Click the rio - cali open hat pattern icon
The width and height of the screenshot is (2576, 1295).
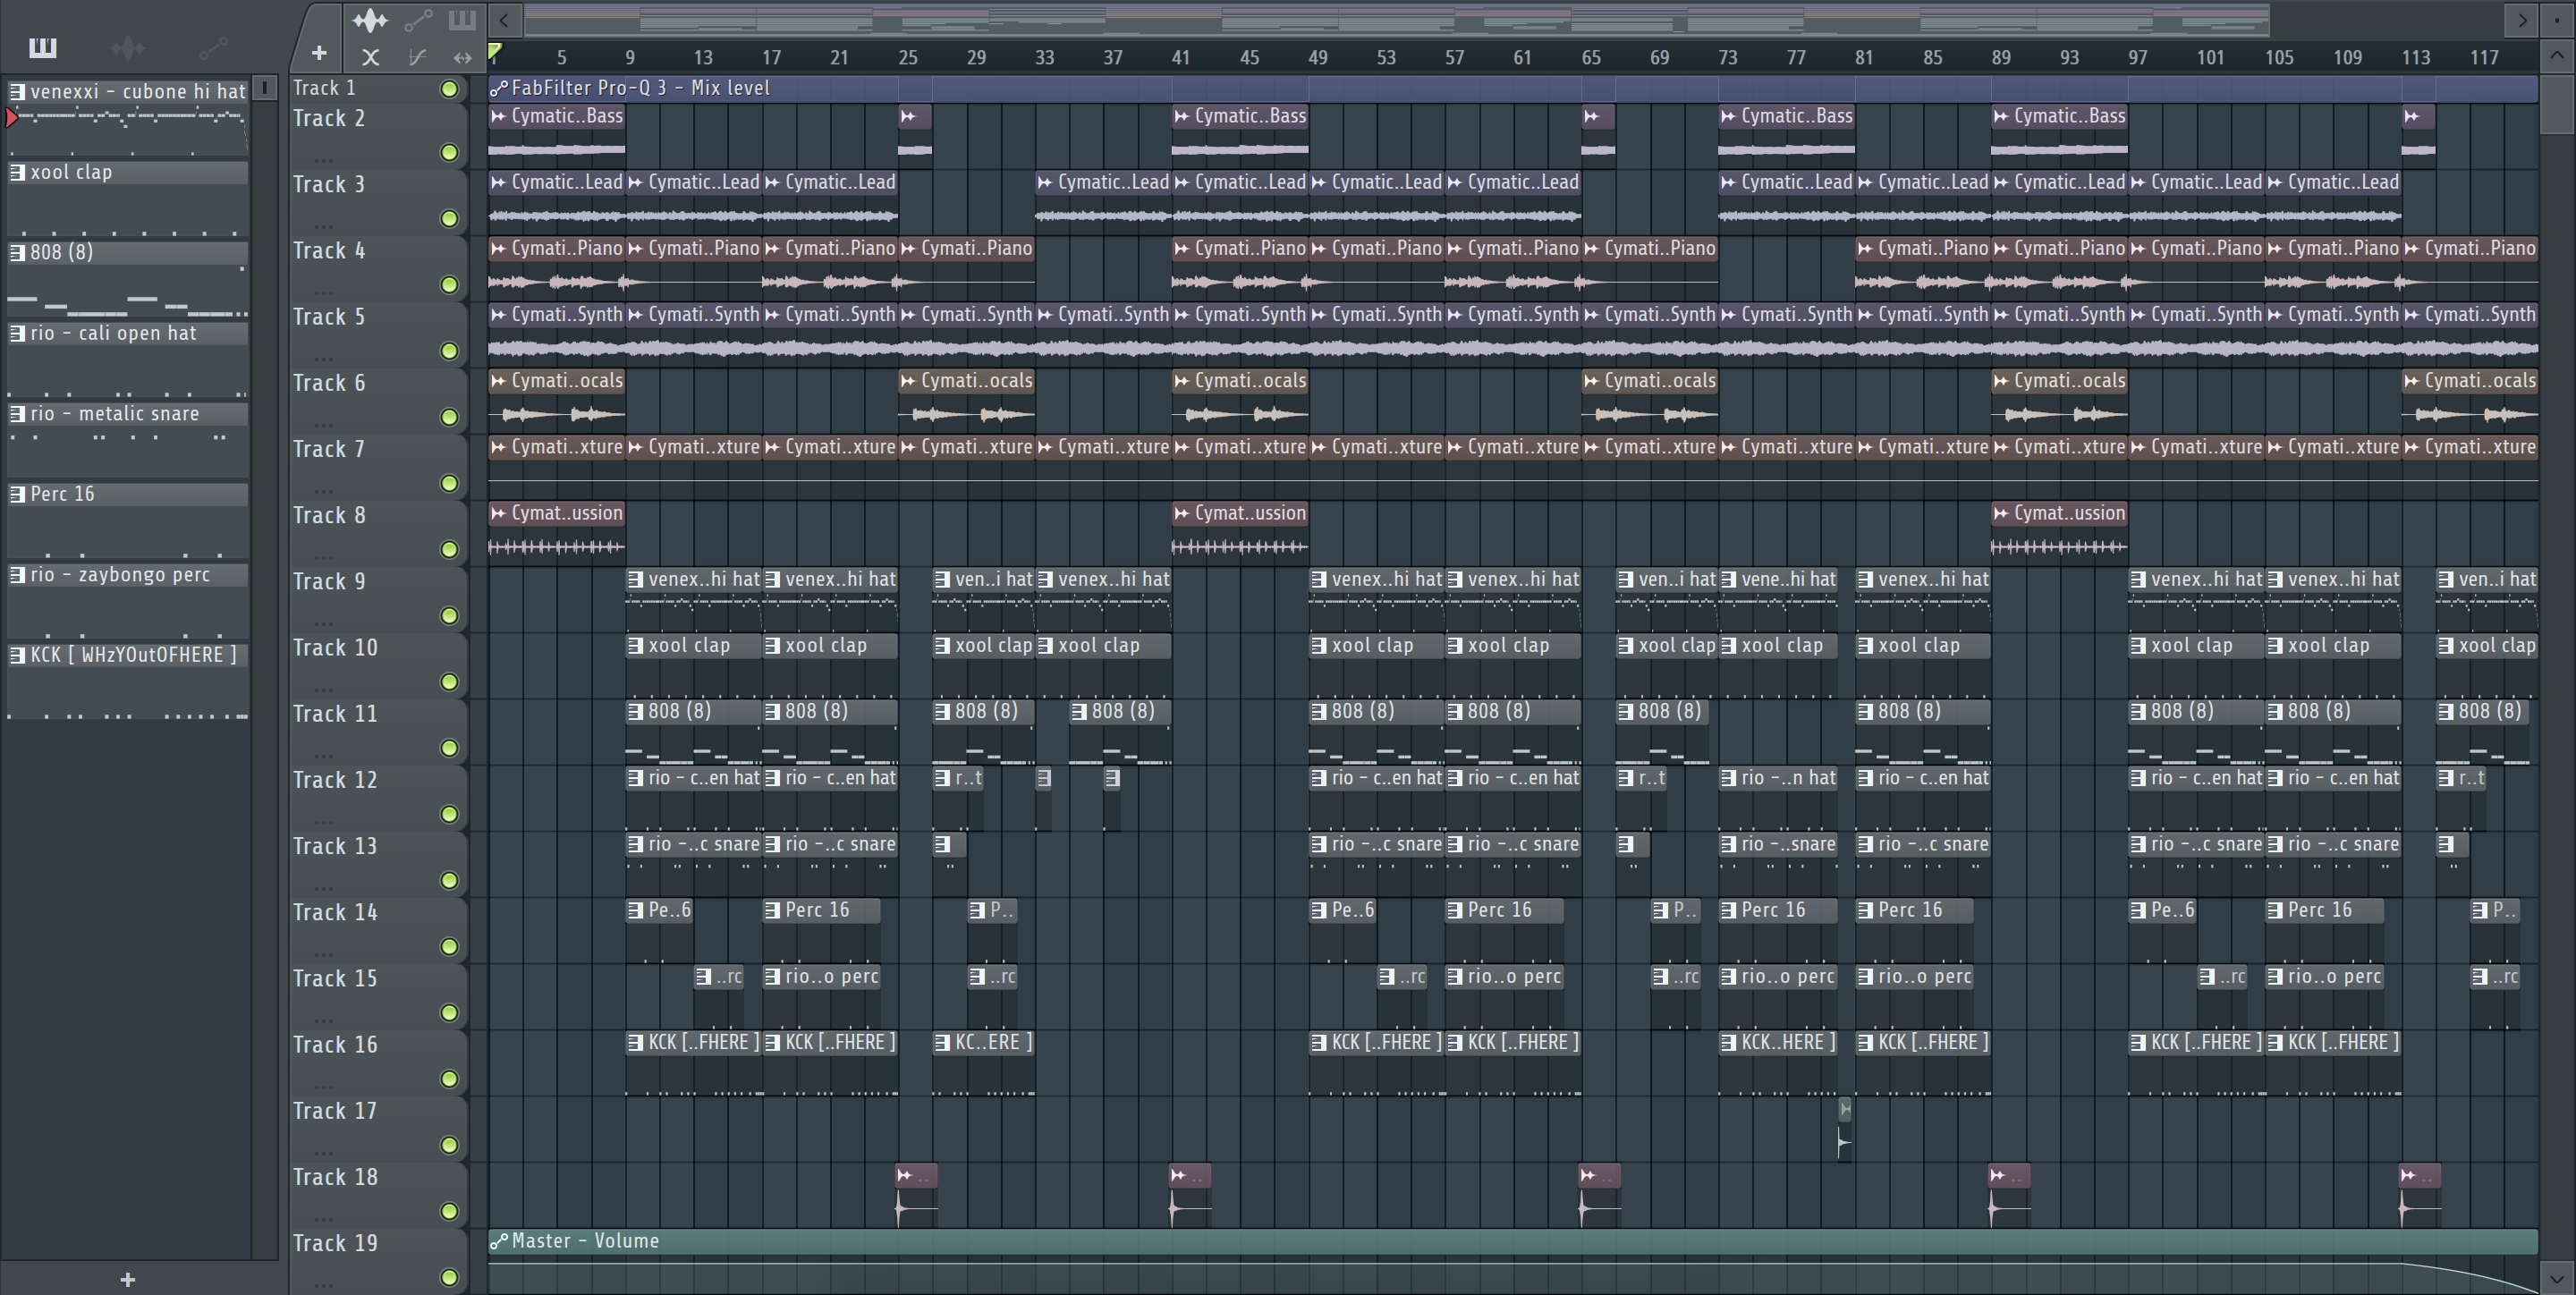(17, 333)
